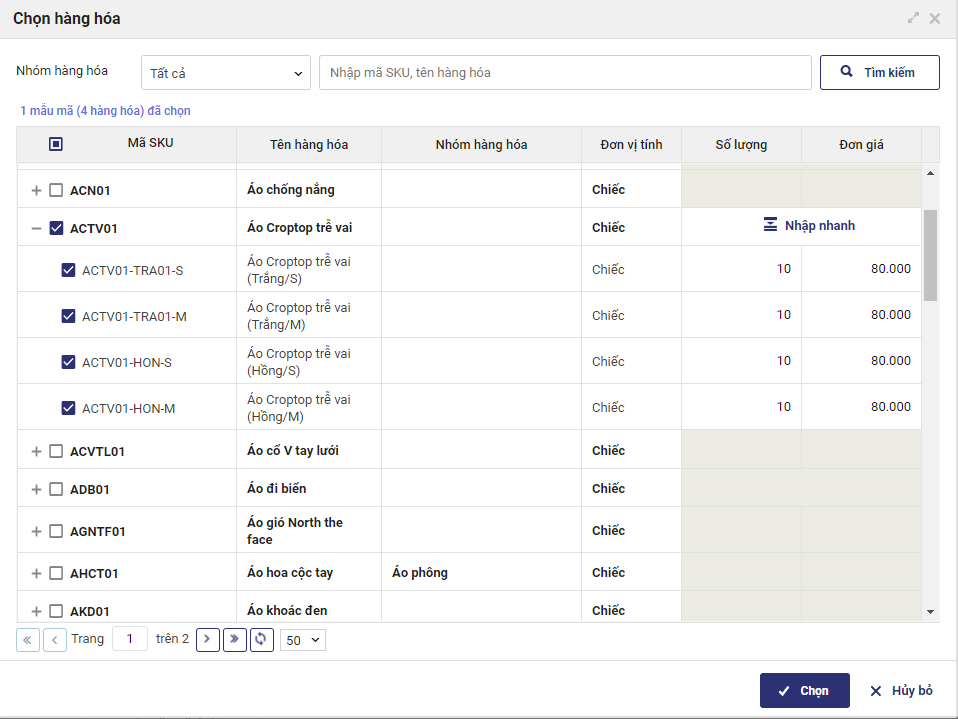Click the expand dialog icon in header
This screenshot has height=719, width=958.
913,18
